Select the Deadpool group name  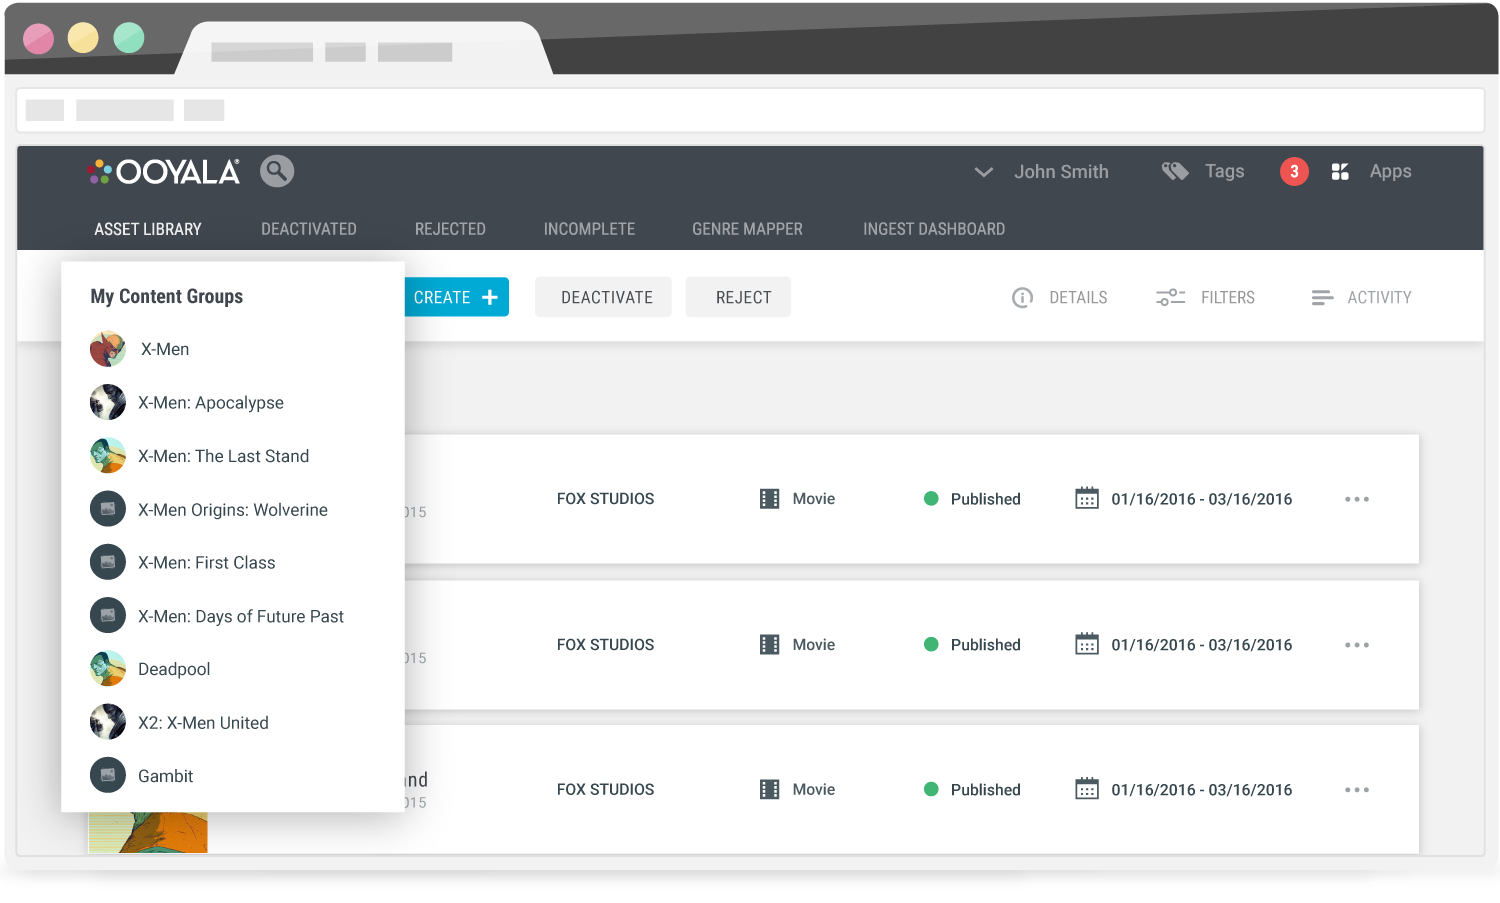coord(174,670)
